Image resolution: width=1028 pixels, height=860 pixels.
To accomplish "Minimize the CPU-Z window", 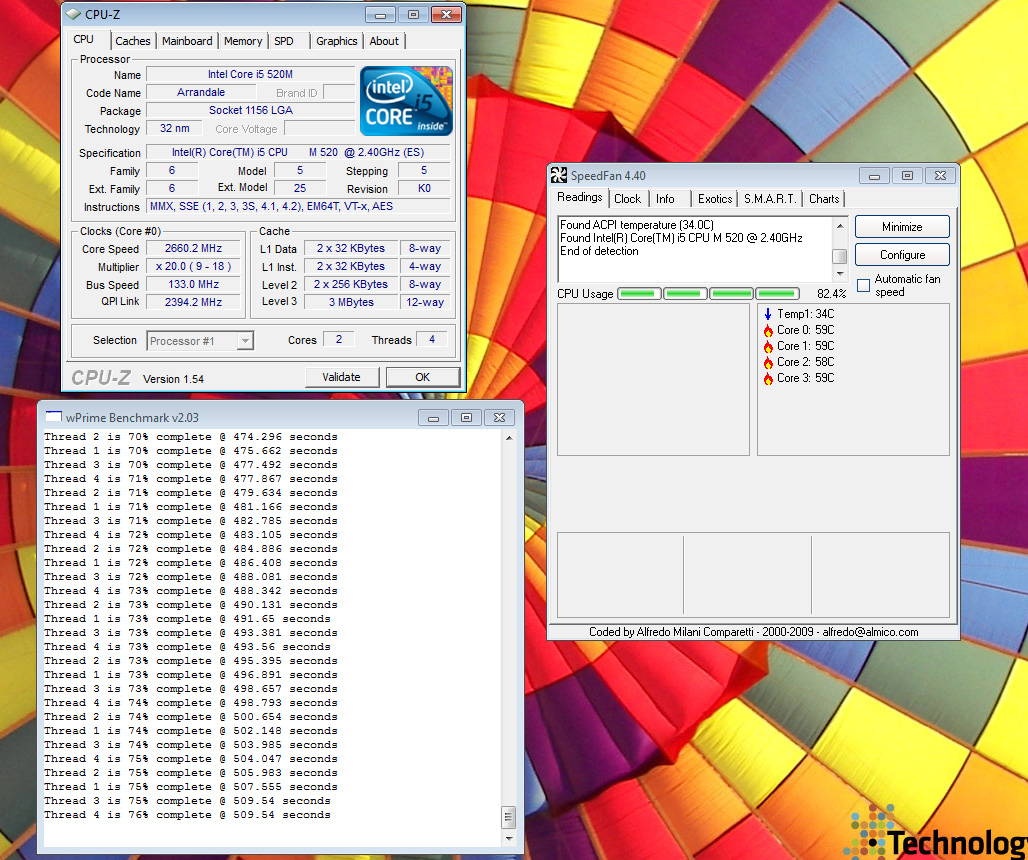I will point(380,14).
